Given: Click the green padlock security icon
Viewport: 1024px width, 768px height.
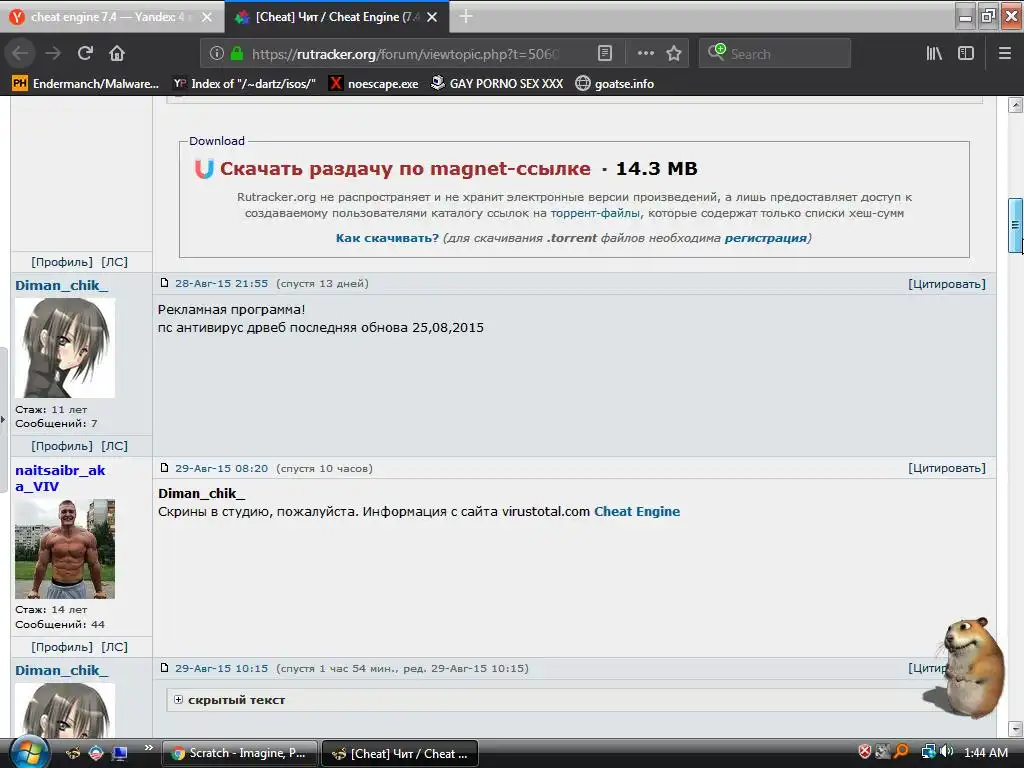Looking at the screenshot, I should pos(237,54).
